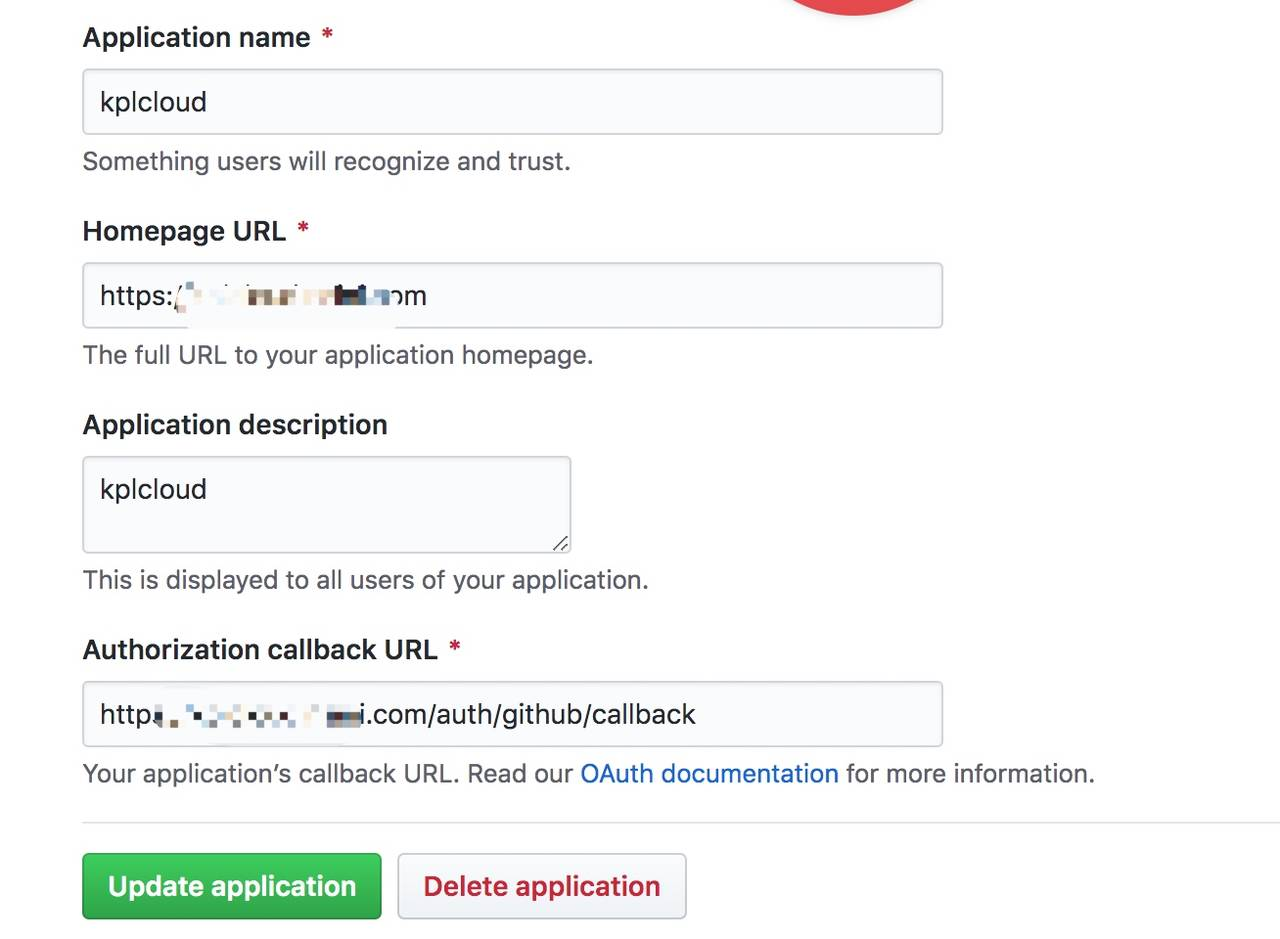Open the OAuth documentation link

[x=709, y=774]
